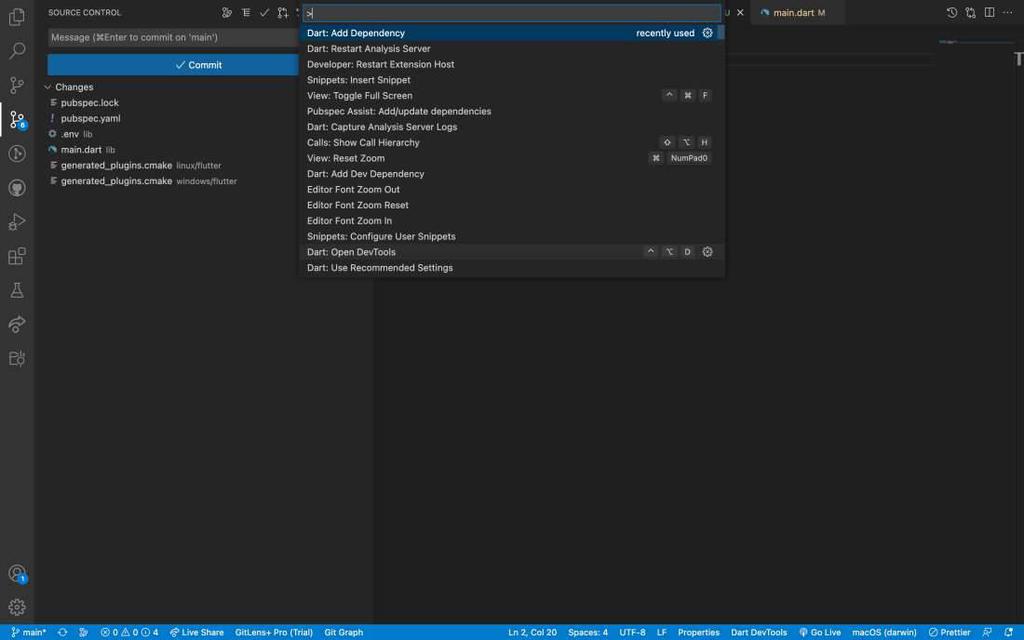Open Settings via the gear icon
1024x640 pixels.
coord(16,607)
